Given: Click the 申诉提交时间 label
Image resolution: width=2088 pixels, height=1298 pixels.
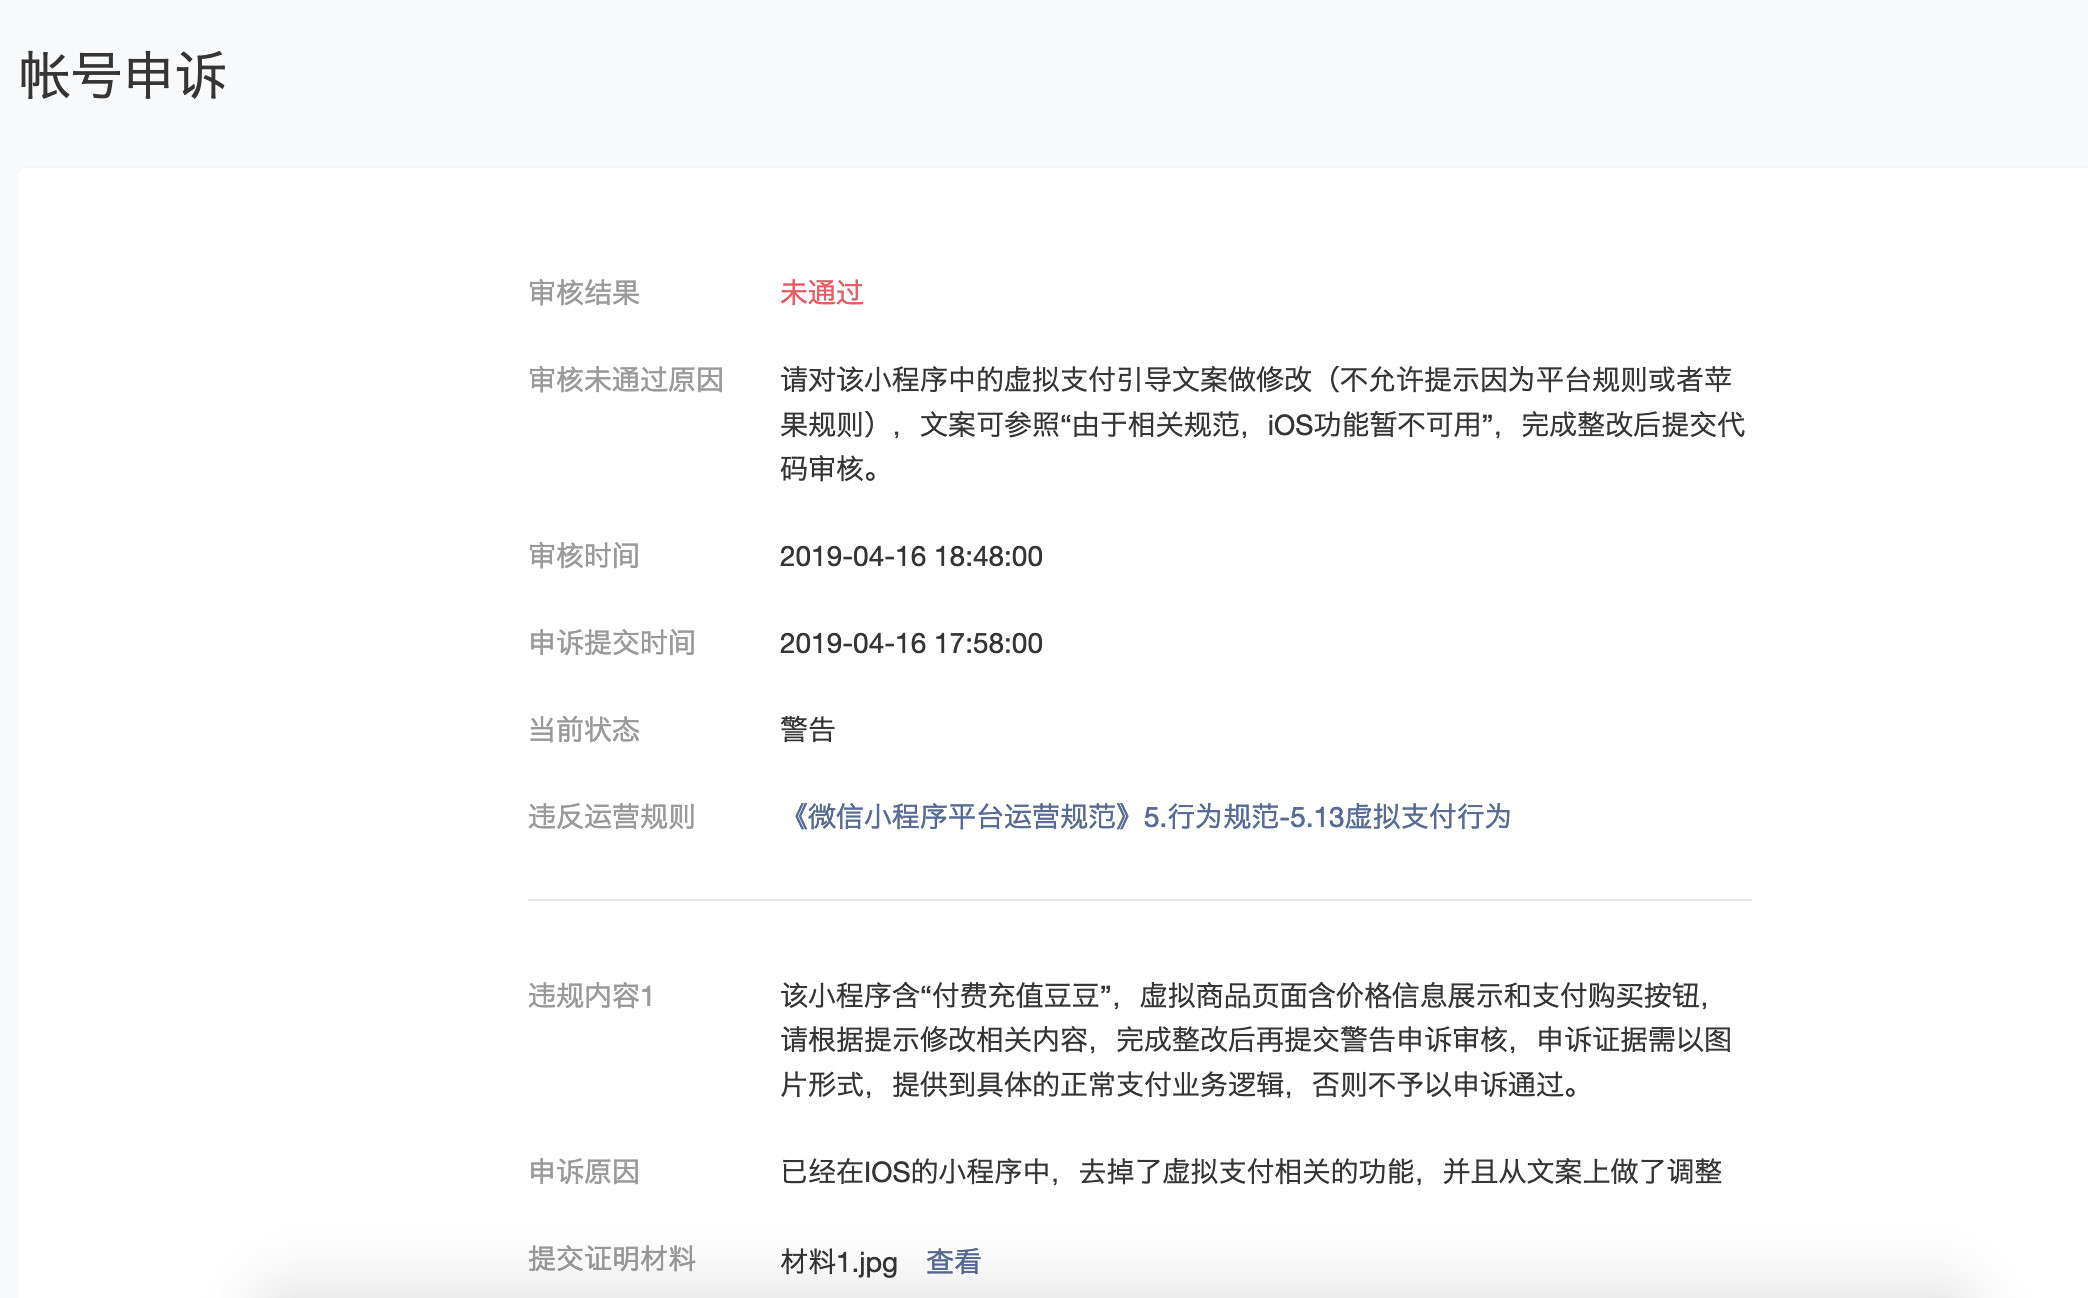Looking at the screenshot, I should (x=612, y=643).
